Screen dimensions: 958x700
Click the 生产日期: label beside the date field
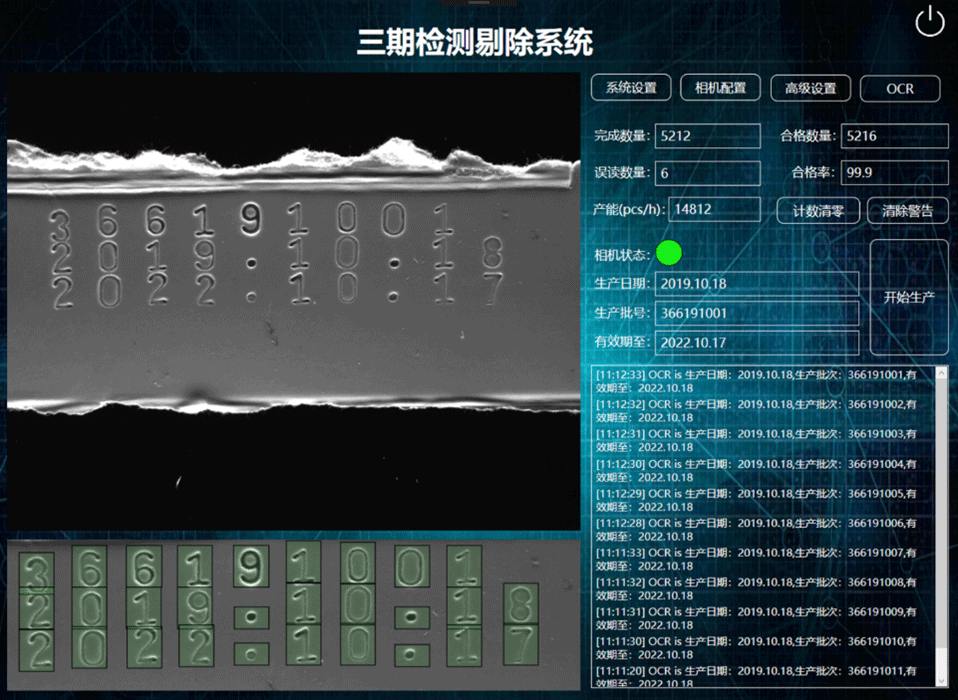pyautogui.click(x=622, y=283)
